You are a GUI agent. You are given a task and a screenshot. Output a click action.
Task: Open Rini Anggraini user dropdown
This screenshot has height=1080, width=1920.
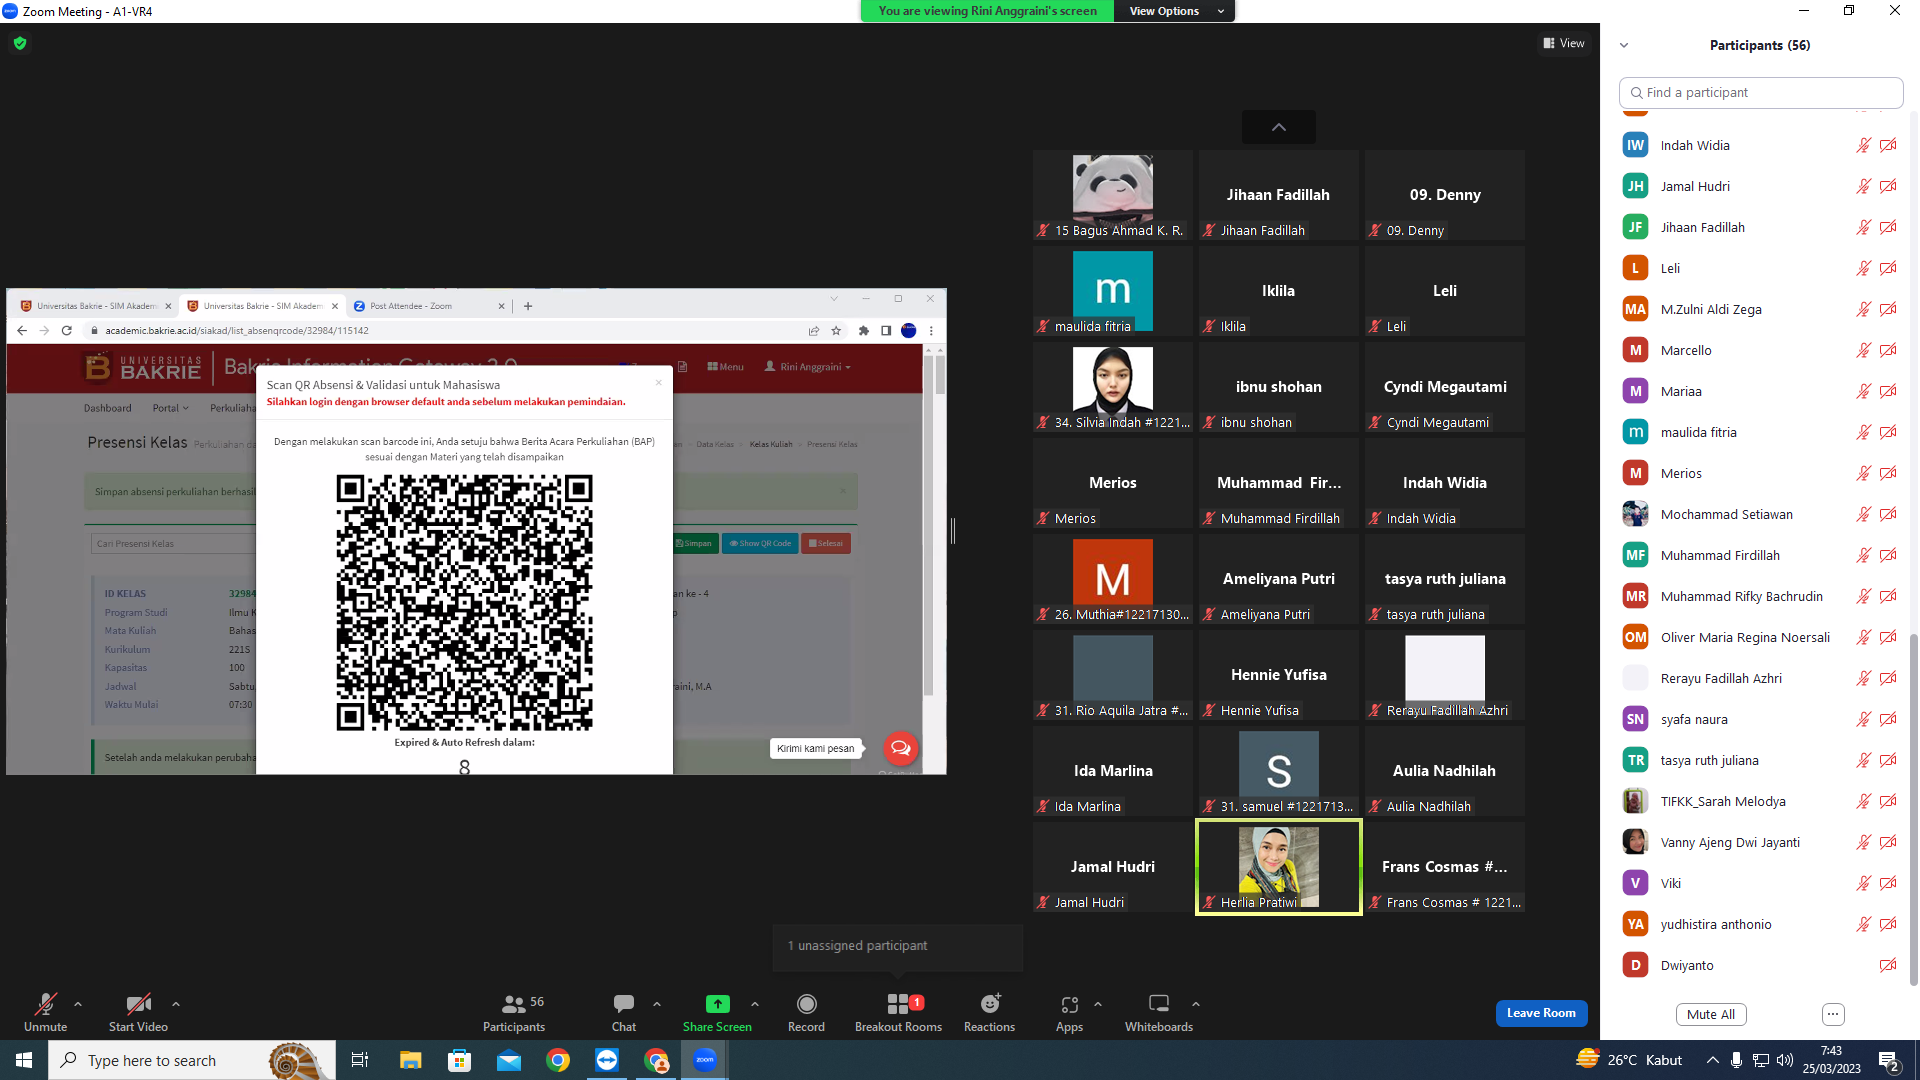pyautogui.click(x=808, y=367)
